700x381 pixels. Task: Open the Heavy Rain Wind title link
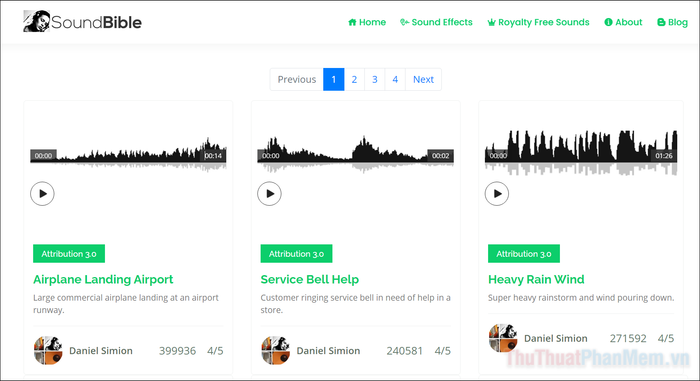click(536, 279)
